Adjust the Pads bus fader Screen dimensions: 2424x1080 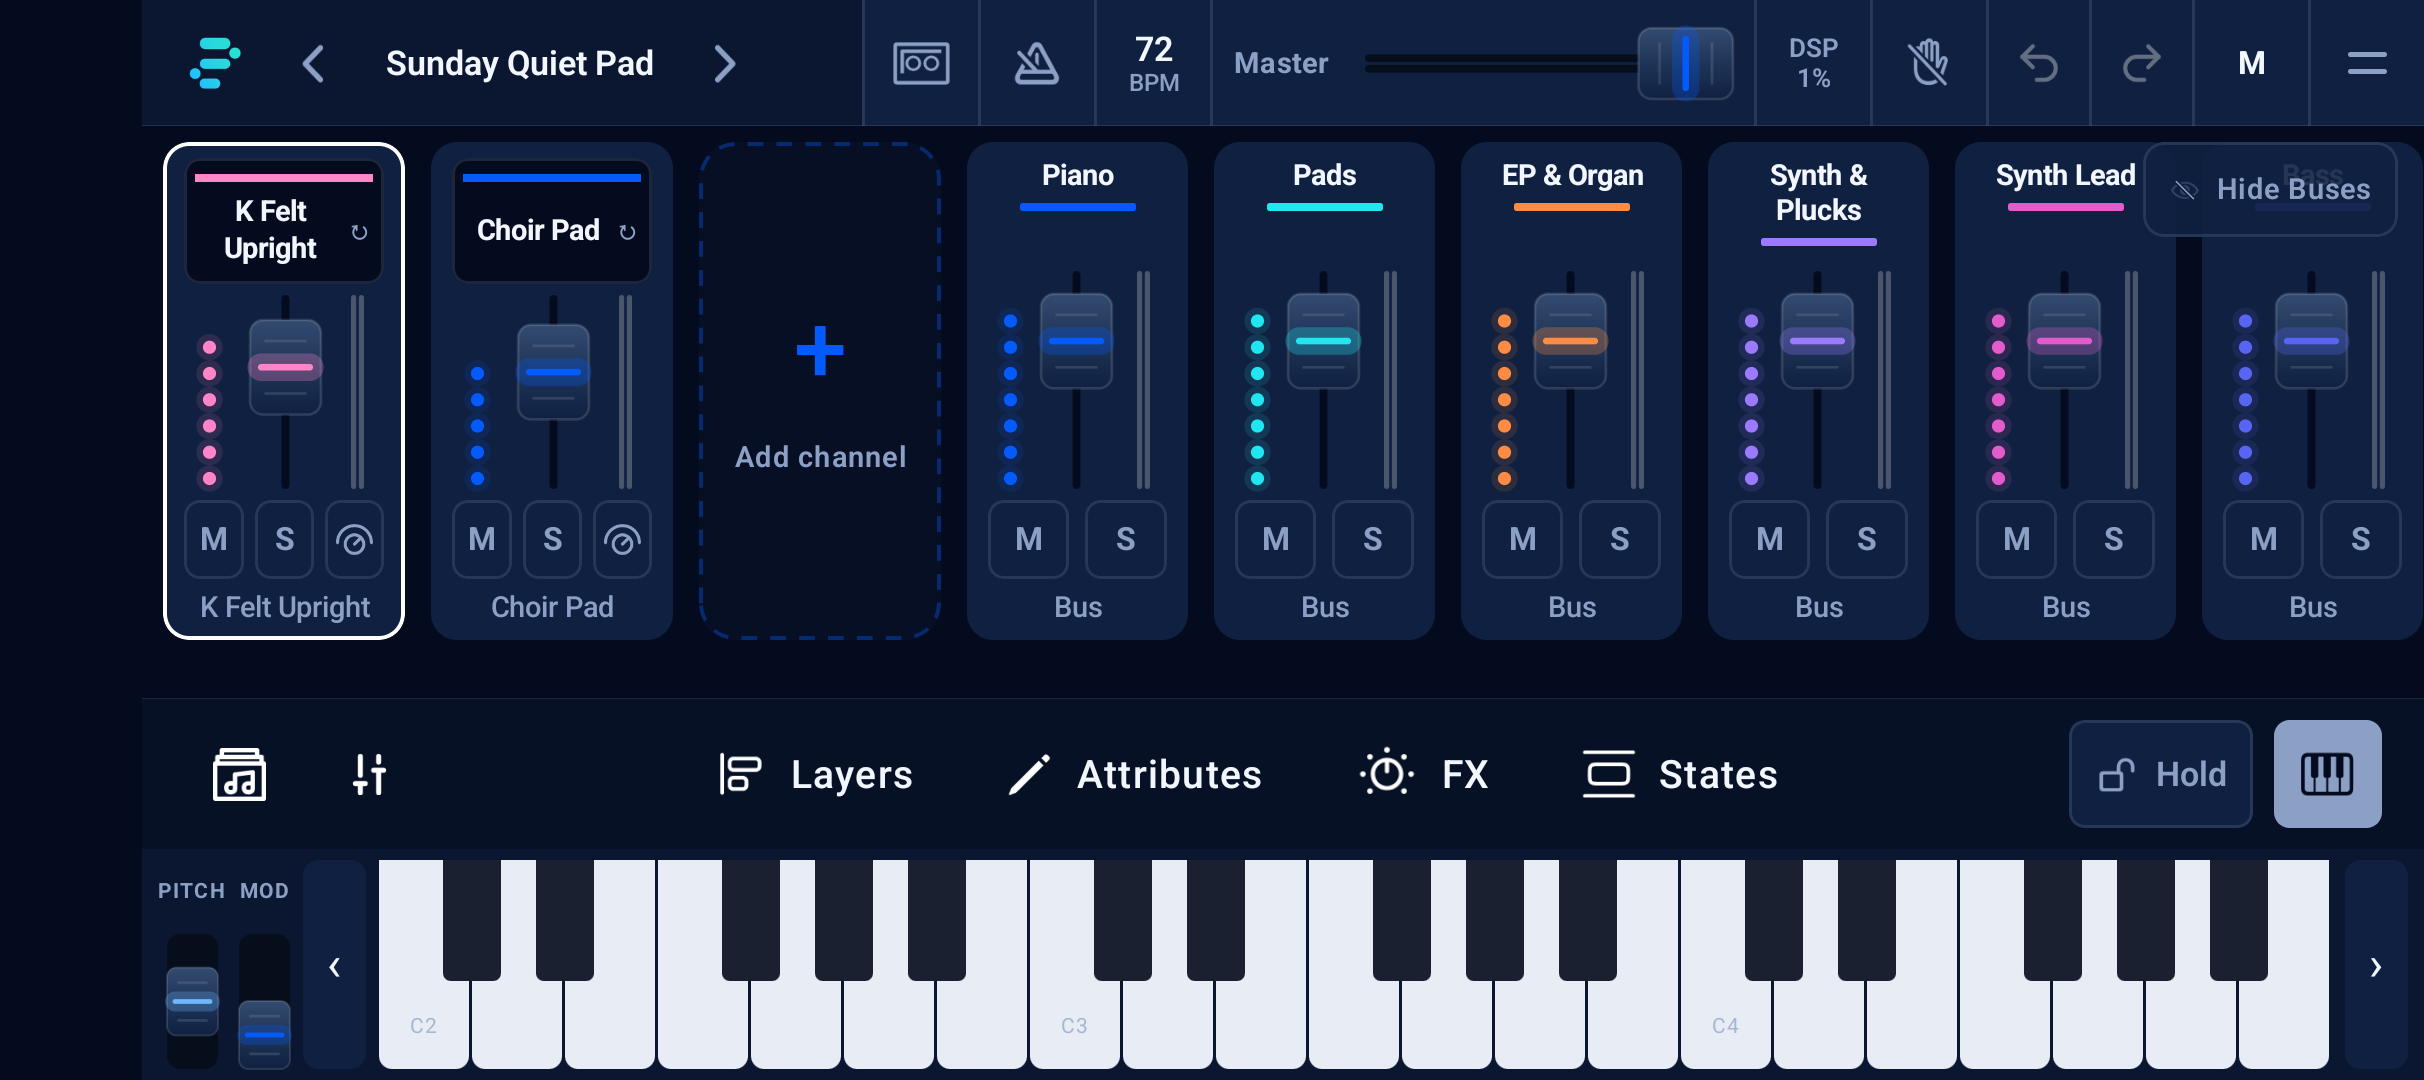pyautogui.click(x=1323, y=341)
